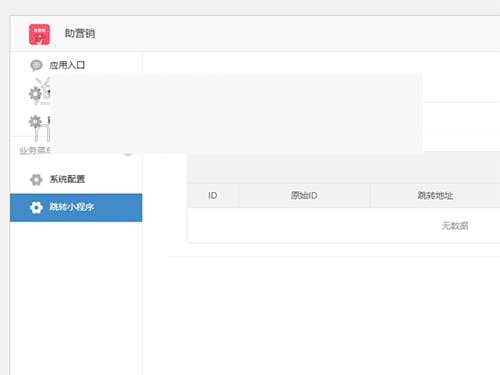This screenshot has width=500, height=375.
Task: Click the 跳转地址 column header
Action: 435,195
